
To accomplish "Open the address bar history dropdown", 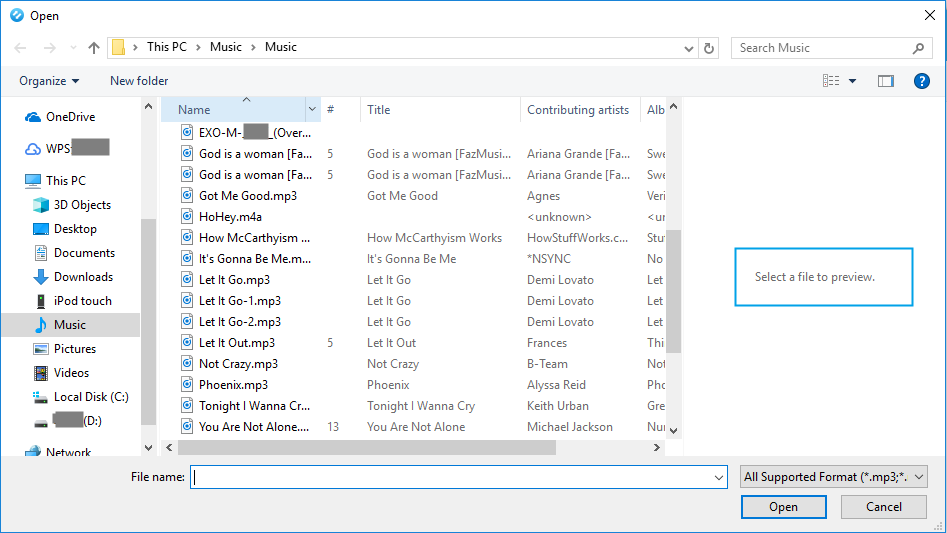I will [x=689, y=48].
